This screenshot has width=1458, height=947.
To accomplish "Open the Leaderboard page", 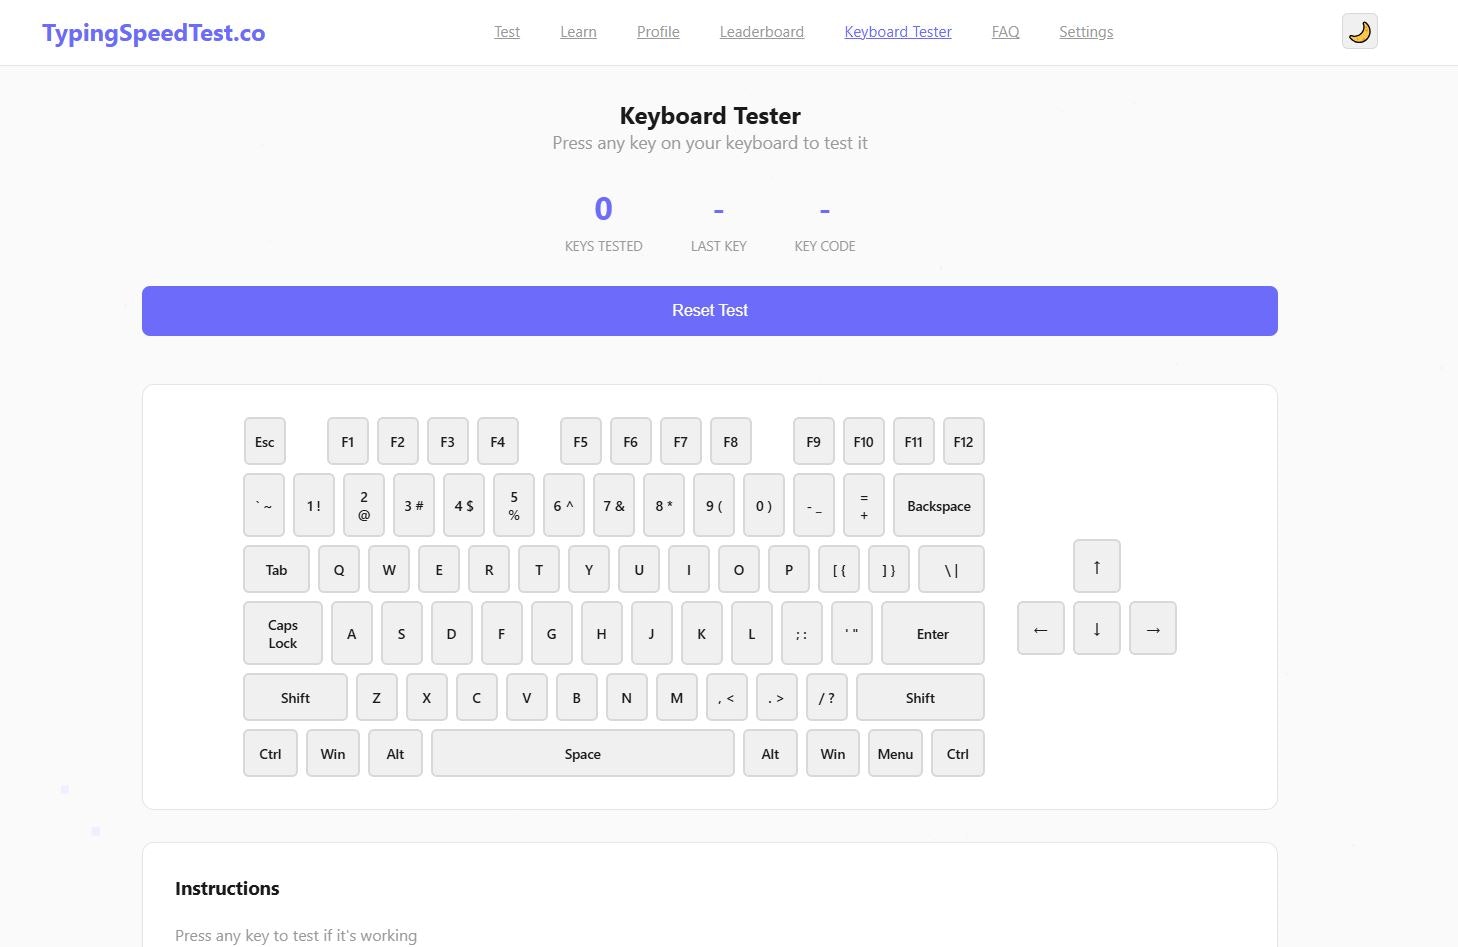I will tap(761, 31).
